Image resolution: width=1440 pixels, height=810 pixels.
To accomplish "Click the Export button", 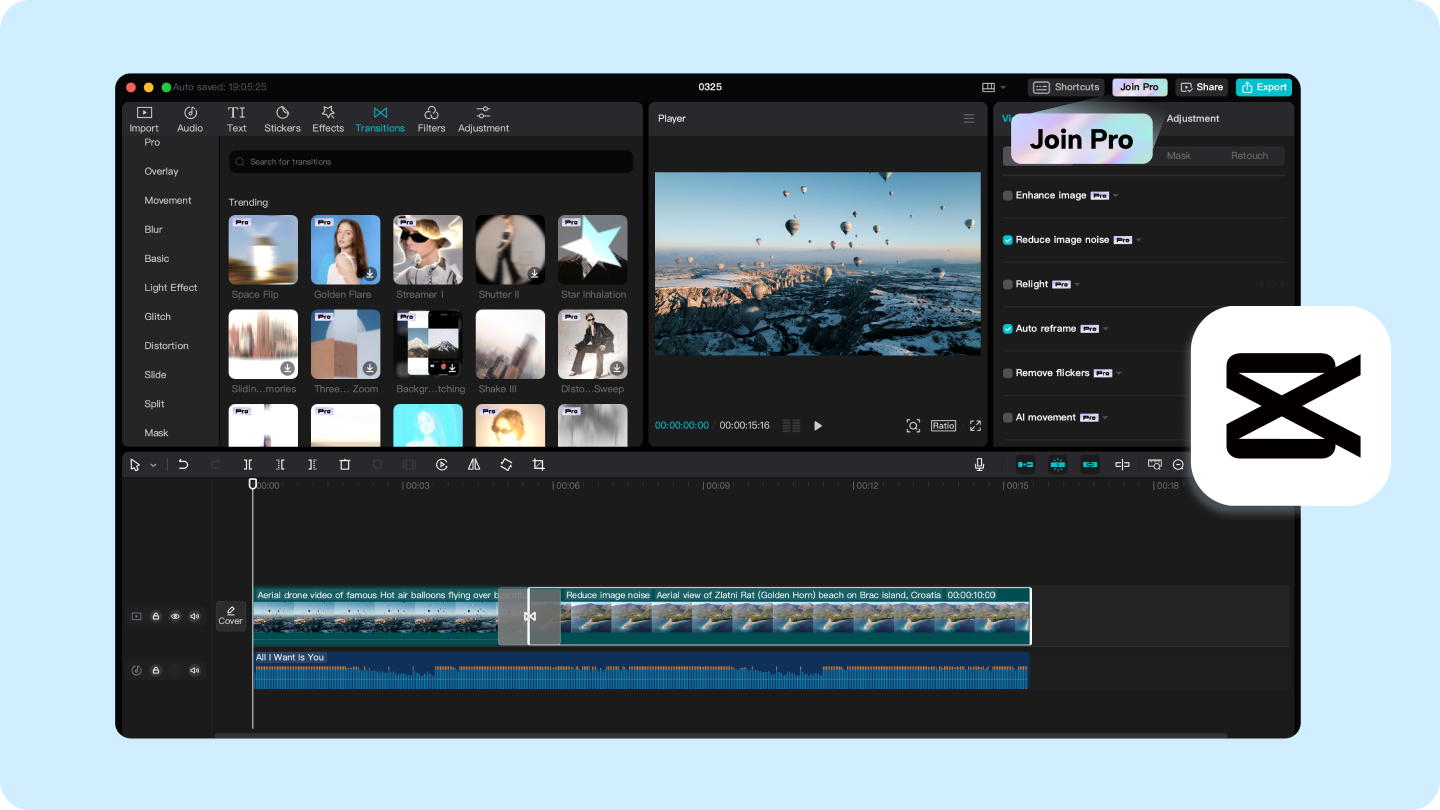I will click(x=1263, y=87).
